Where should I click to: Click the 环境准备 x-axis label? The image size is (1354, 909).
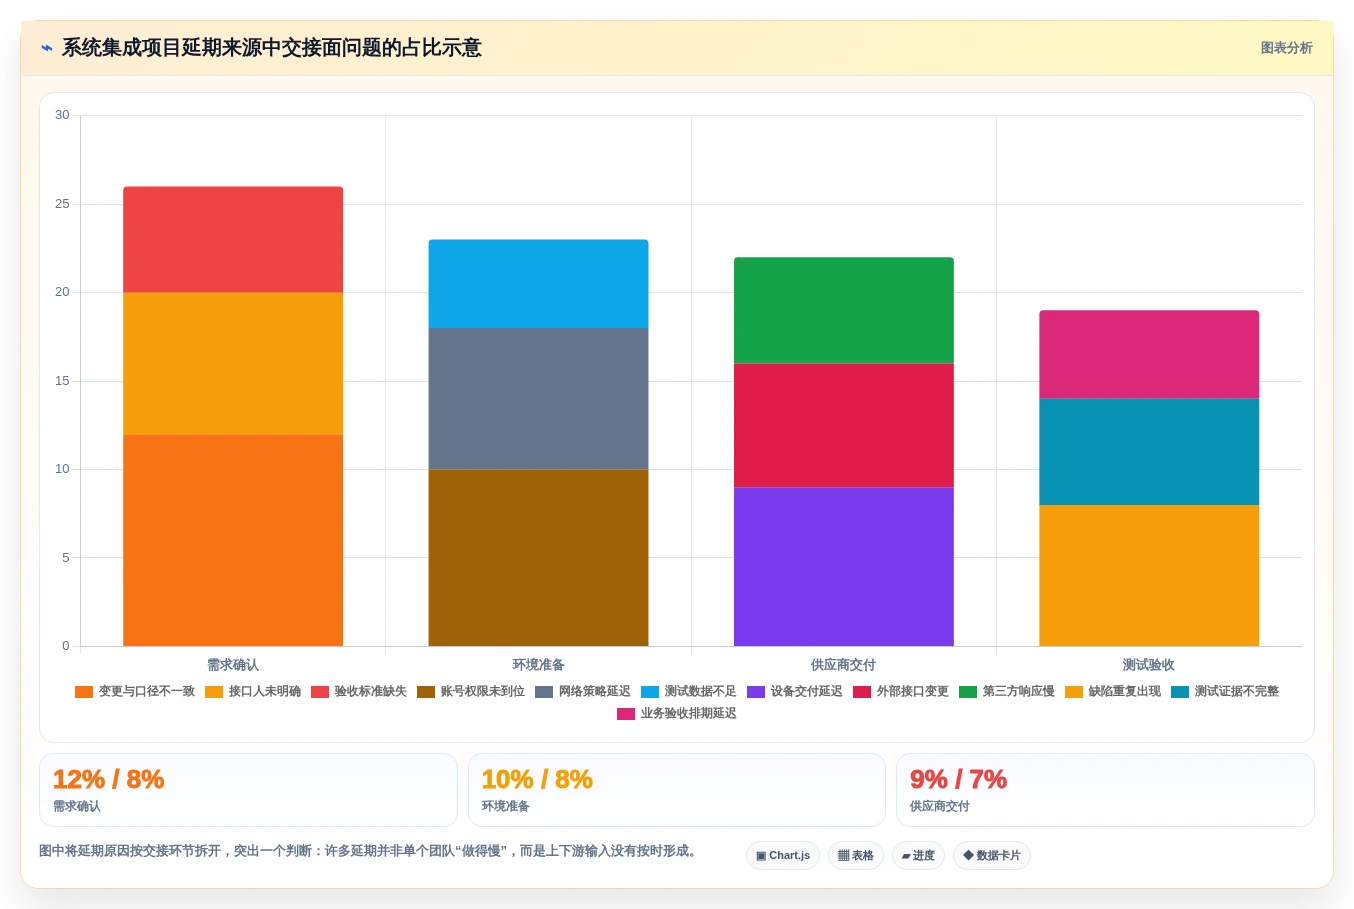tap(538, 665)
